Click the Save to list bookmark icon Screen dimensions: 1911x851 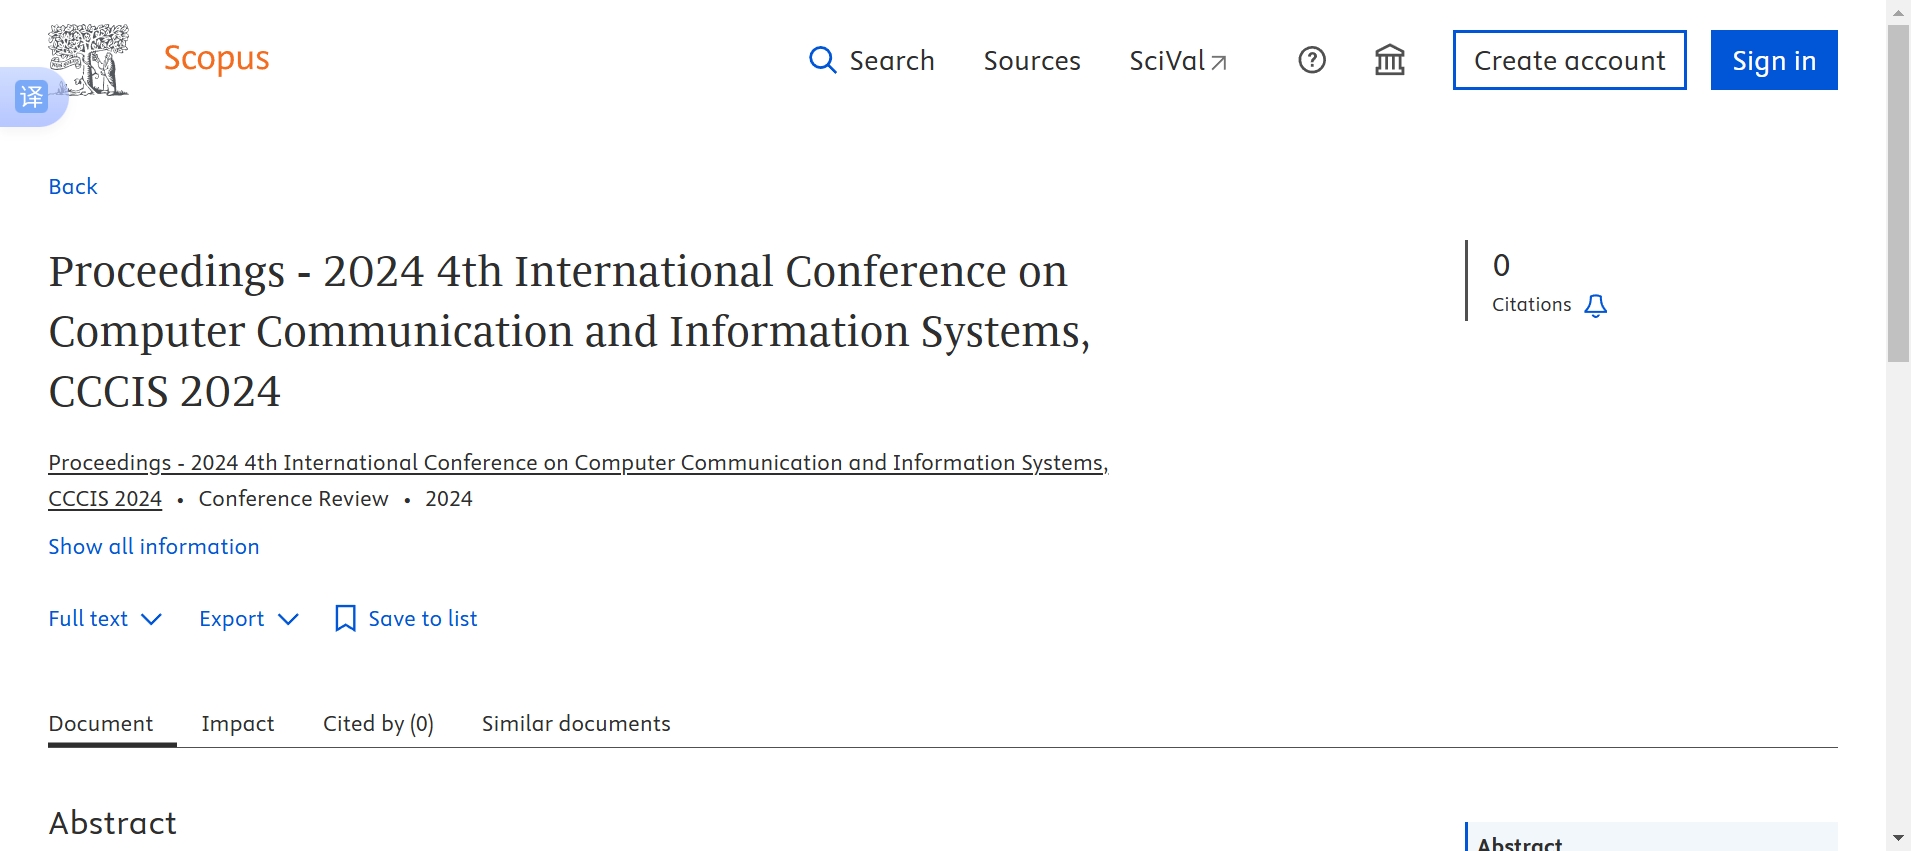click(x=345, y=619)
